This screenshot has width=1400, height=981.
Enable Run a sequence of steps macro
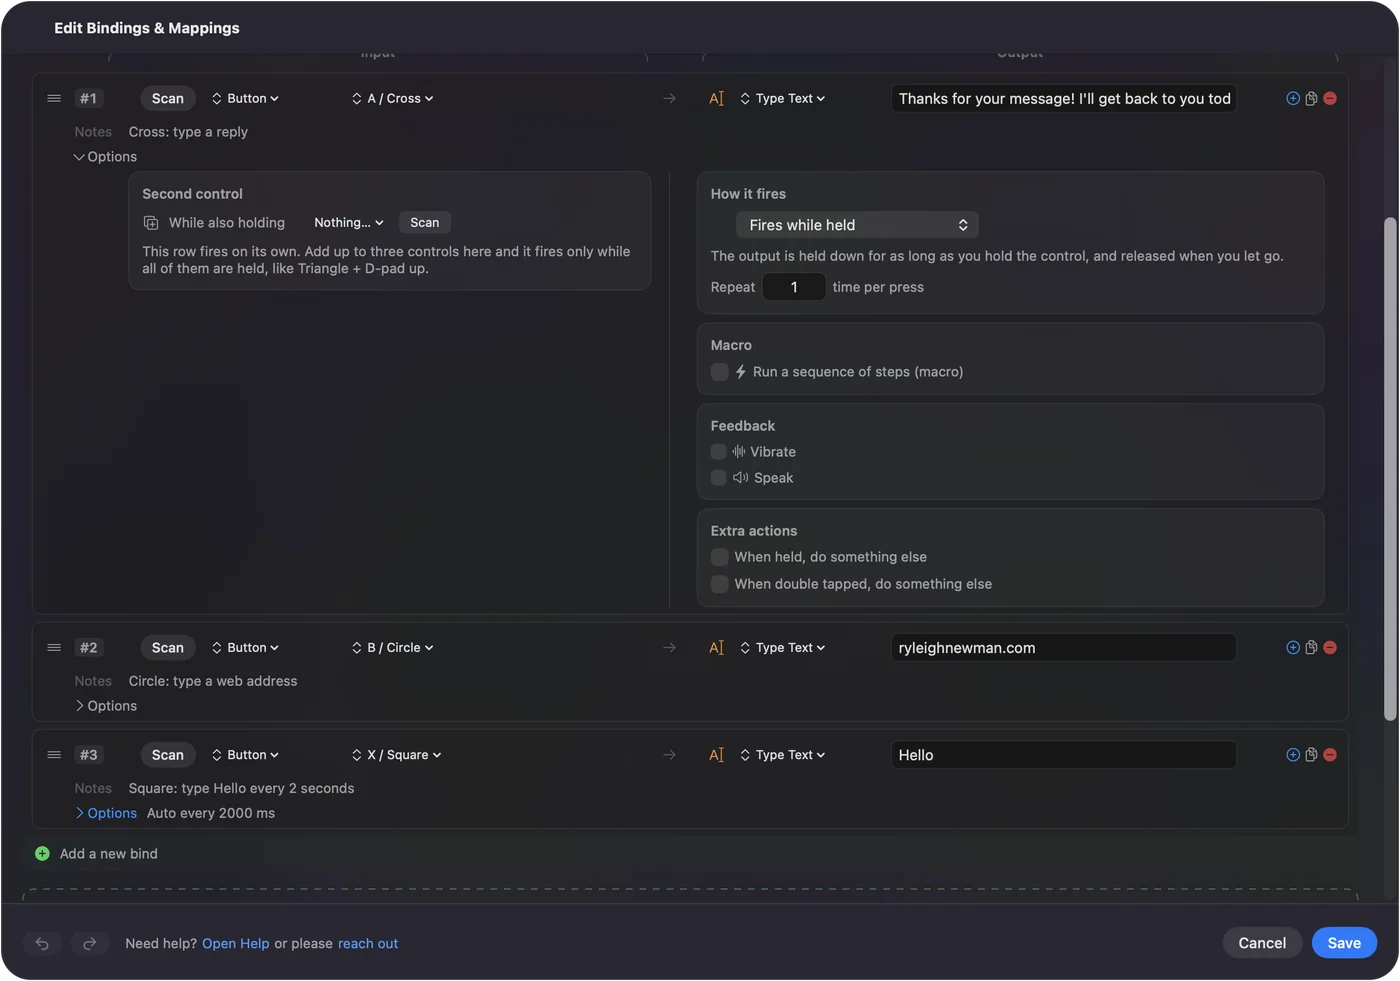719,371
